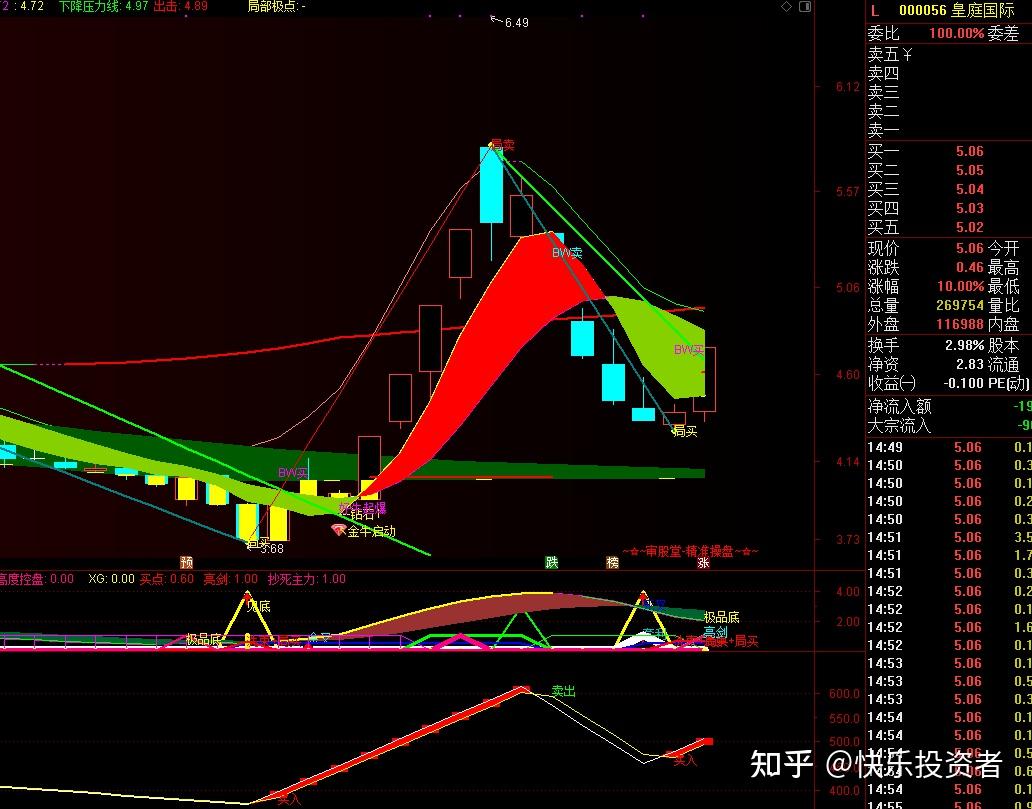Click the loudspeaker icon before the 金牛启动 signal
This screenshot has width=1032, height=809.
pos(338,528)
